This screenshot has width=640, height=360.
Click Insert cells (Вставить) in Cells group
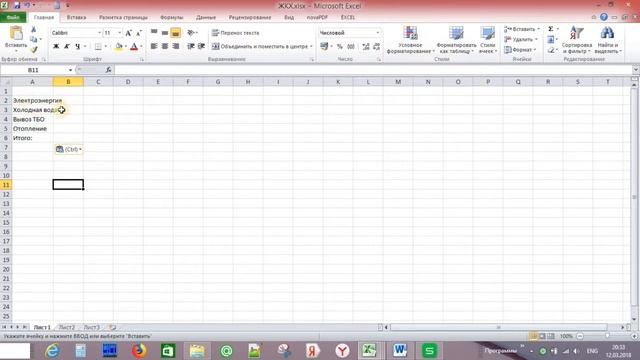tap(521, 29)
